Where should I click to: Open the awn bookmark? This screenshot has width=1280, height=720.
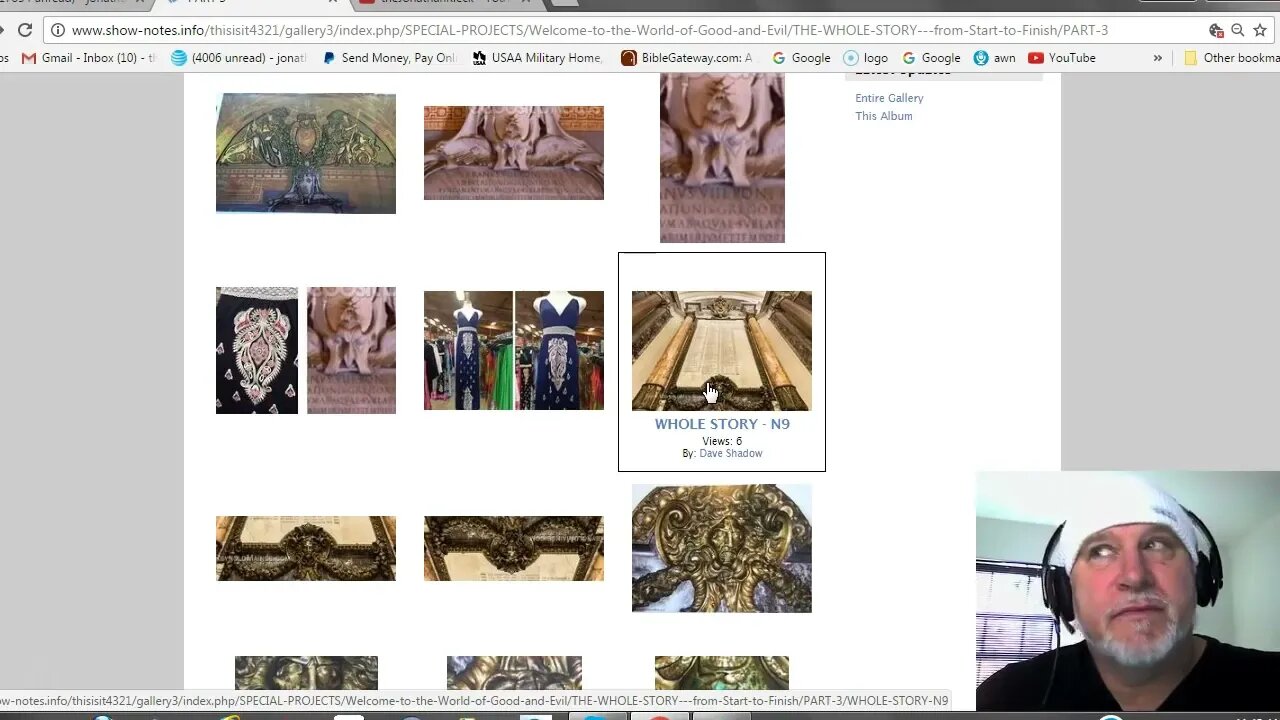coord(994,58)
